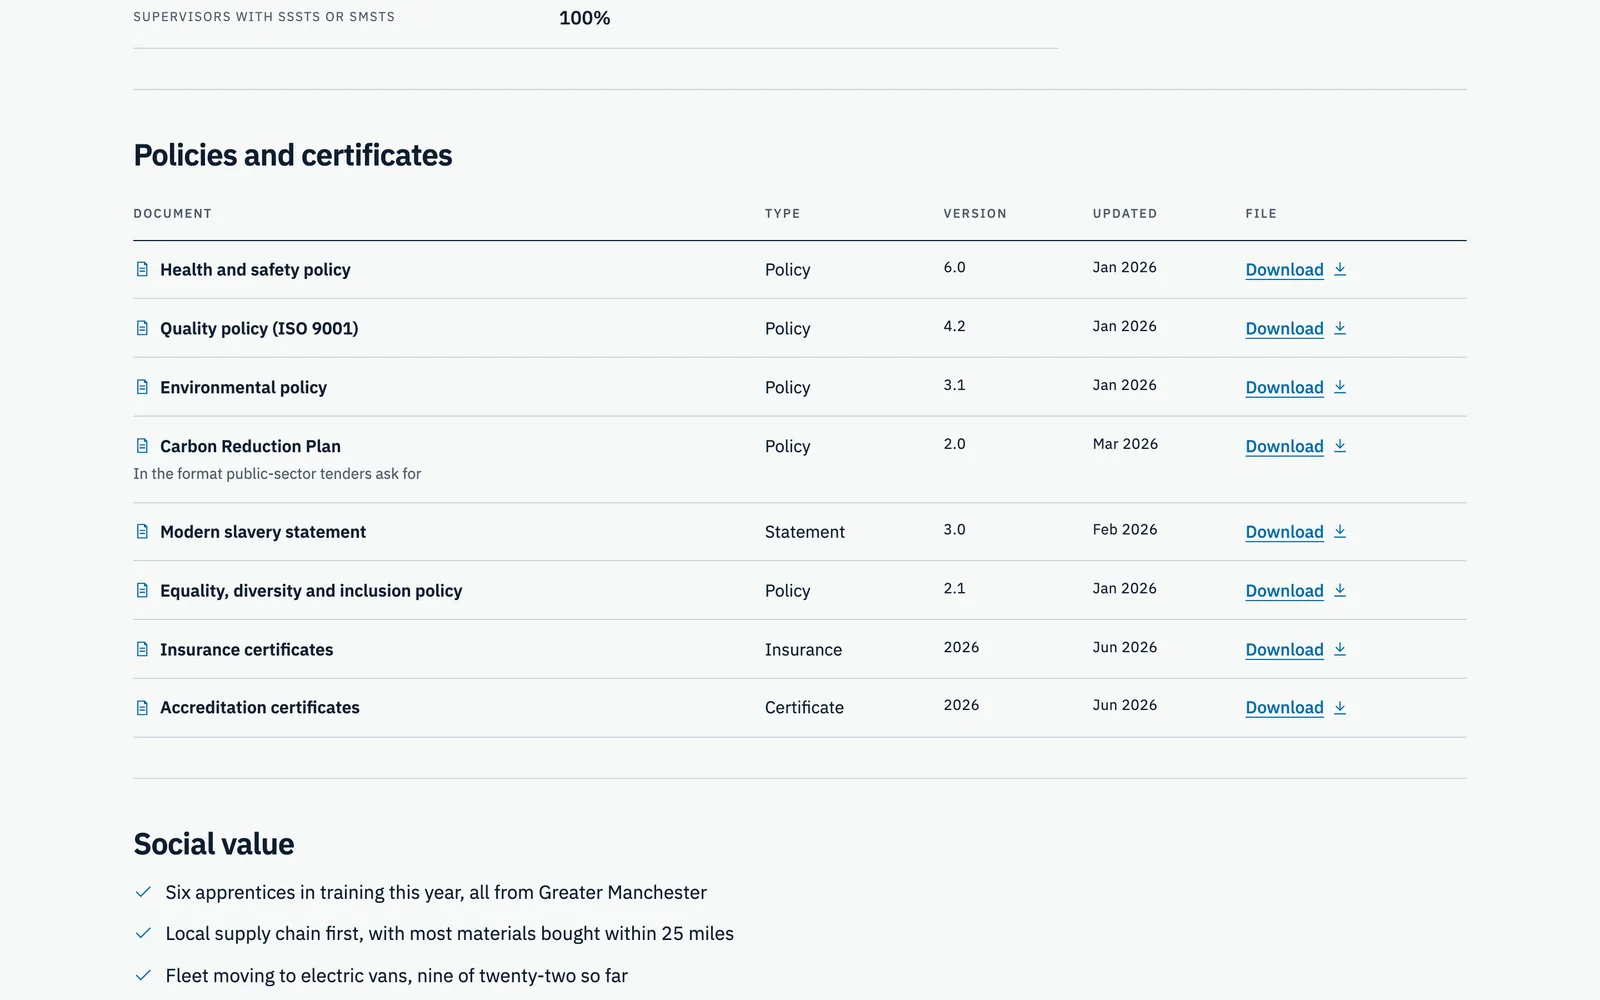Click the download arrow icon for Quality policy

[1340, 328]
